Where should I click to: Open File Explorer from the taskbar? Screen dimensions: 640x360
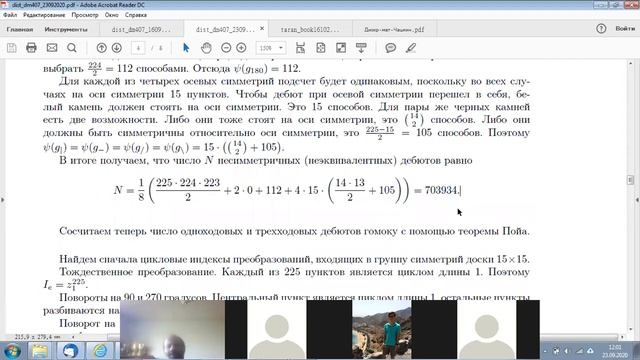[x=40, y=351]
